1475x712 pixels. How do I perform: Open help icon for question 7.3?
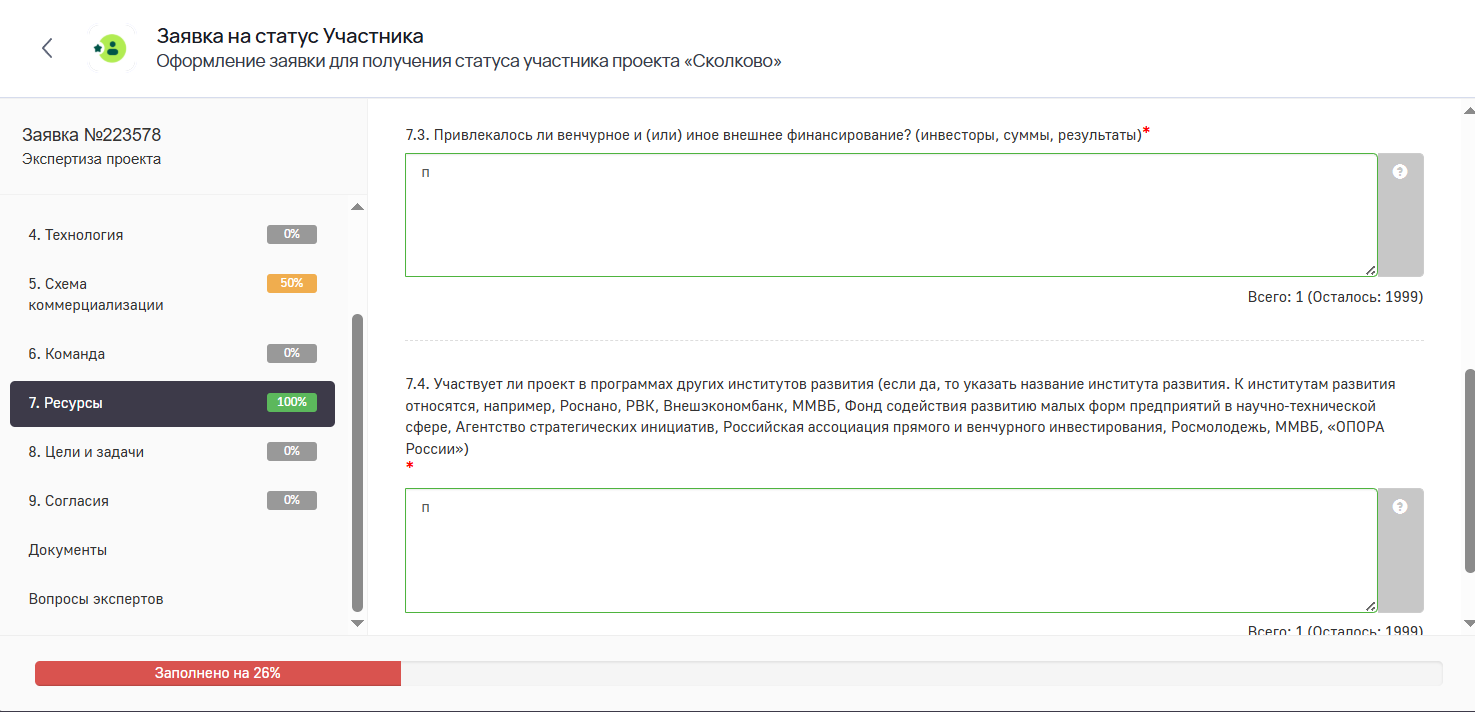click(1400, 171)
